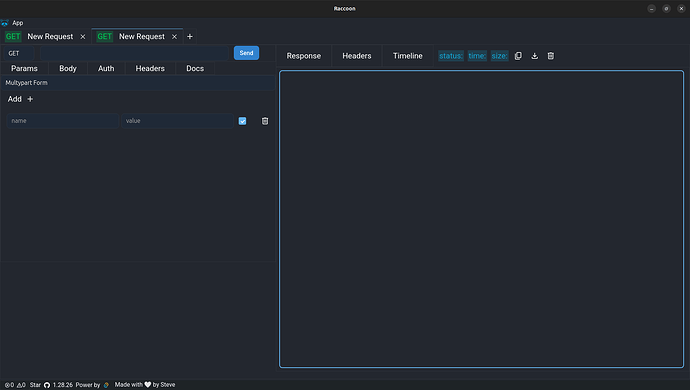
Task: Click the size: label
Action: (x=499, y=56)
